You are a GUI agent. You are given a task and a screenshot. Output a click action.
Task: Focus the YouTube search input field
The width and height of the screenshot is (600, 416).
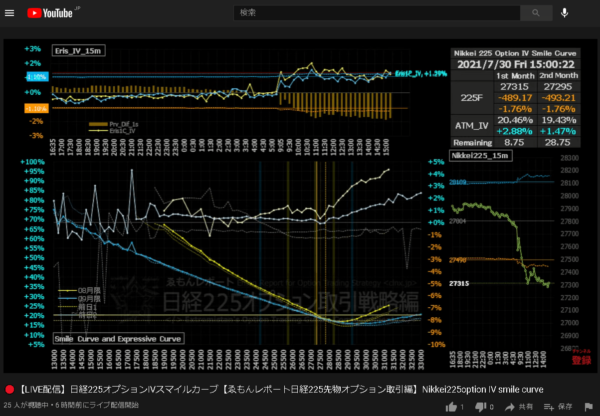click(x=377, y=13)
